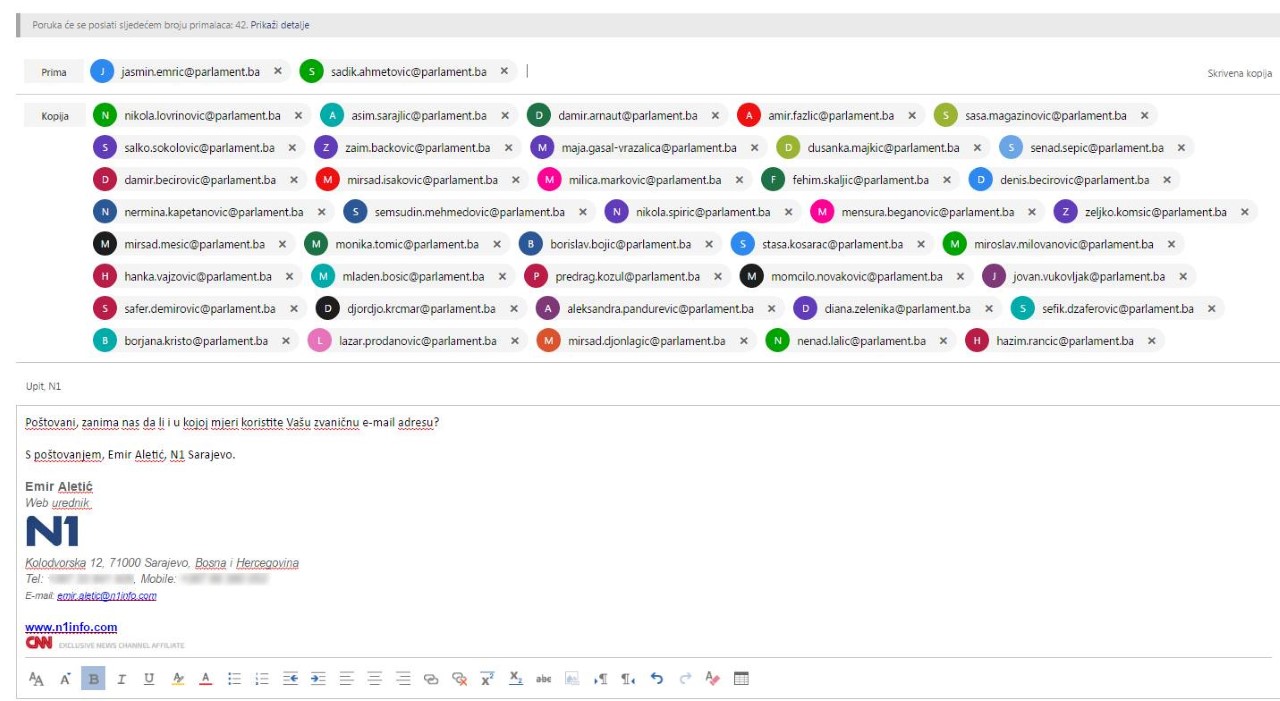1280x701 pixels.
Task: Insert a table from the toolbar
Action: pyautogui.click(x=741, y=679)
